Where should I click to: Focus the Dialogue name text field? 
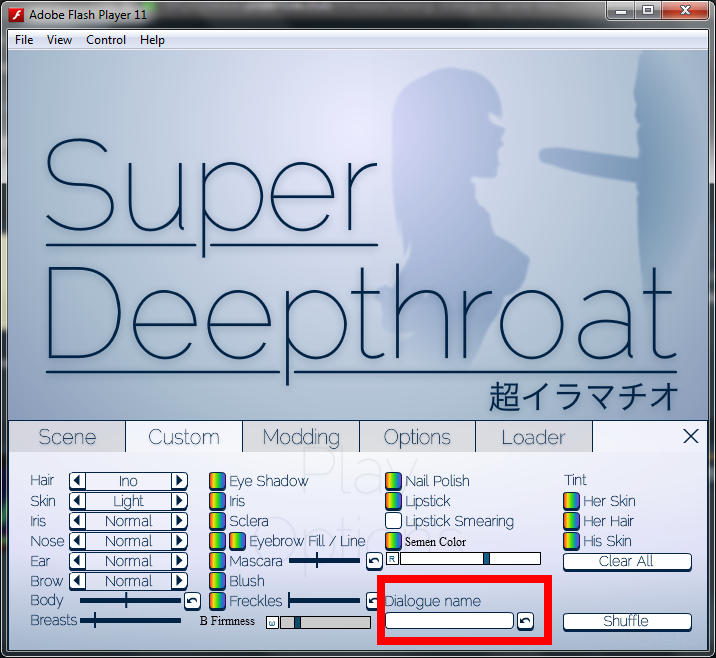point(449,621)
